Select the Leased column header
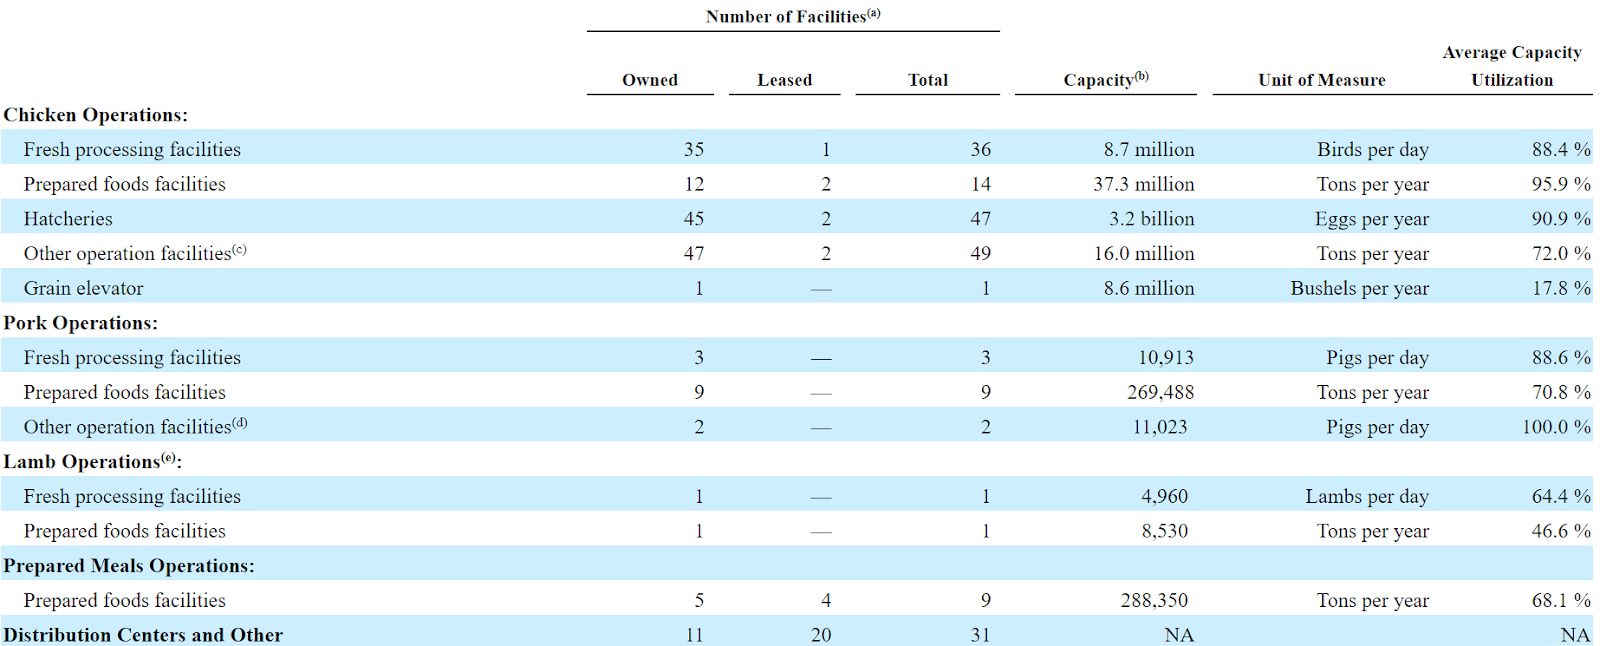Viewport: 1600px width, 646px height. tap(785, 80)
